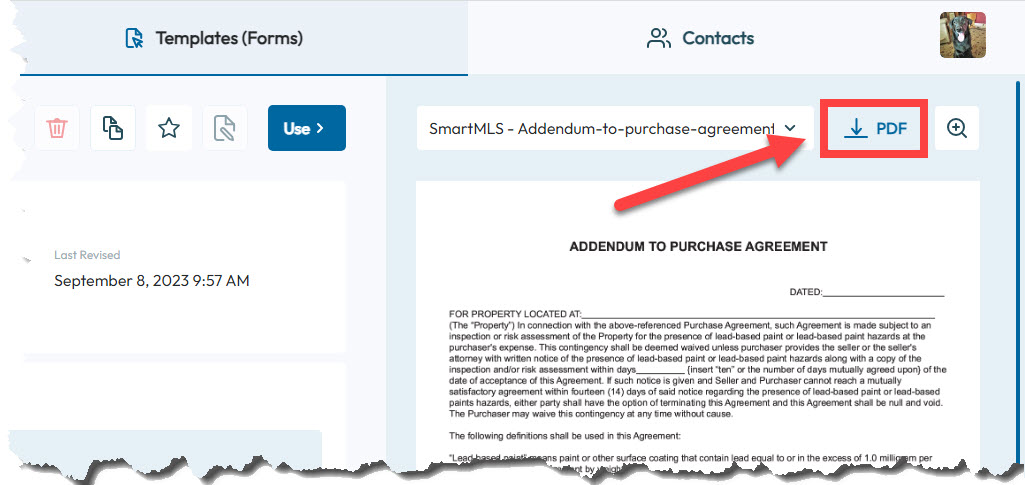Image resolution: width=1025 pixels, height=485 pixels.
Task: Click the Contacts people icon
Action: tap(659, 38)
